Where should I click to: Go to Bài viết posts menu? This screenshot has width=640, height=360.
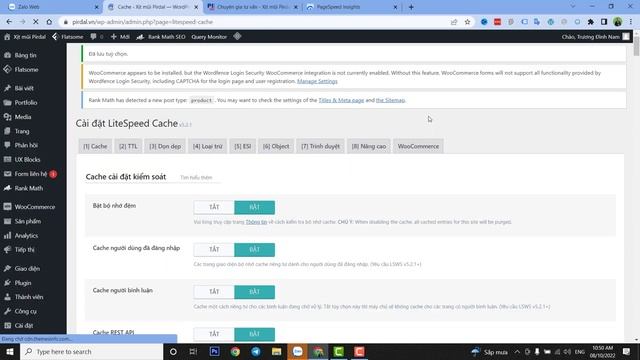point(24,88)
